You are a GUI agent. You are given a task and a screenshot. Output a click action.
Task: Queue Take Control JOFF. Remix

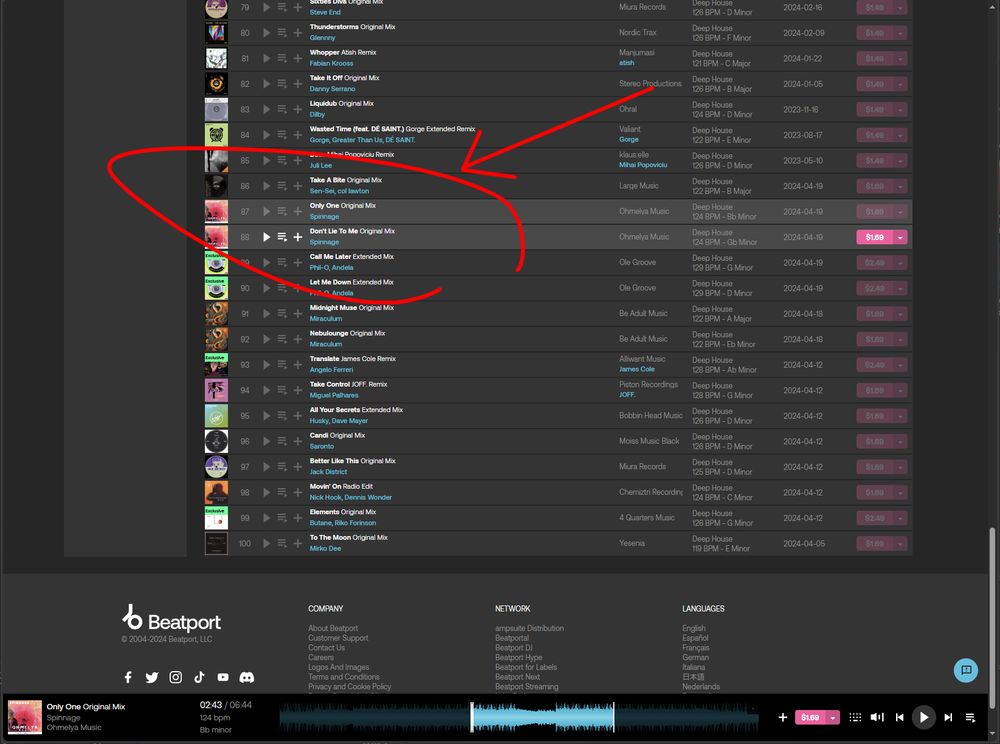[x=282, y=390]
